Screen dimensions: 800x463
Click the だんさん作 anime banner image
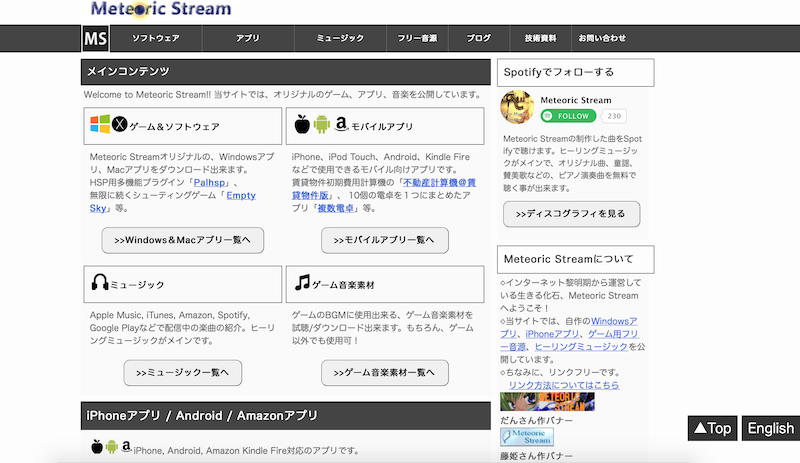tap(547, 402)
